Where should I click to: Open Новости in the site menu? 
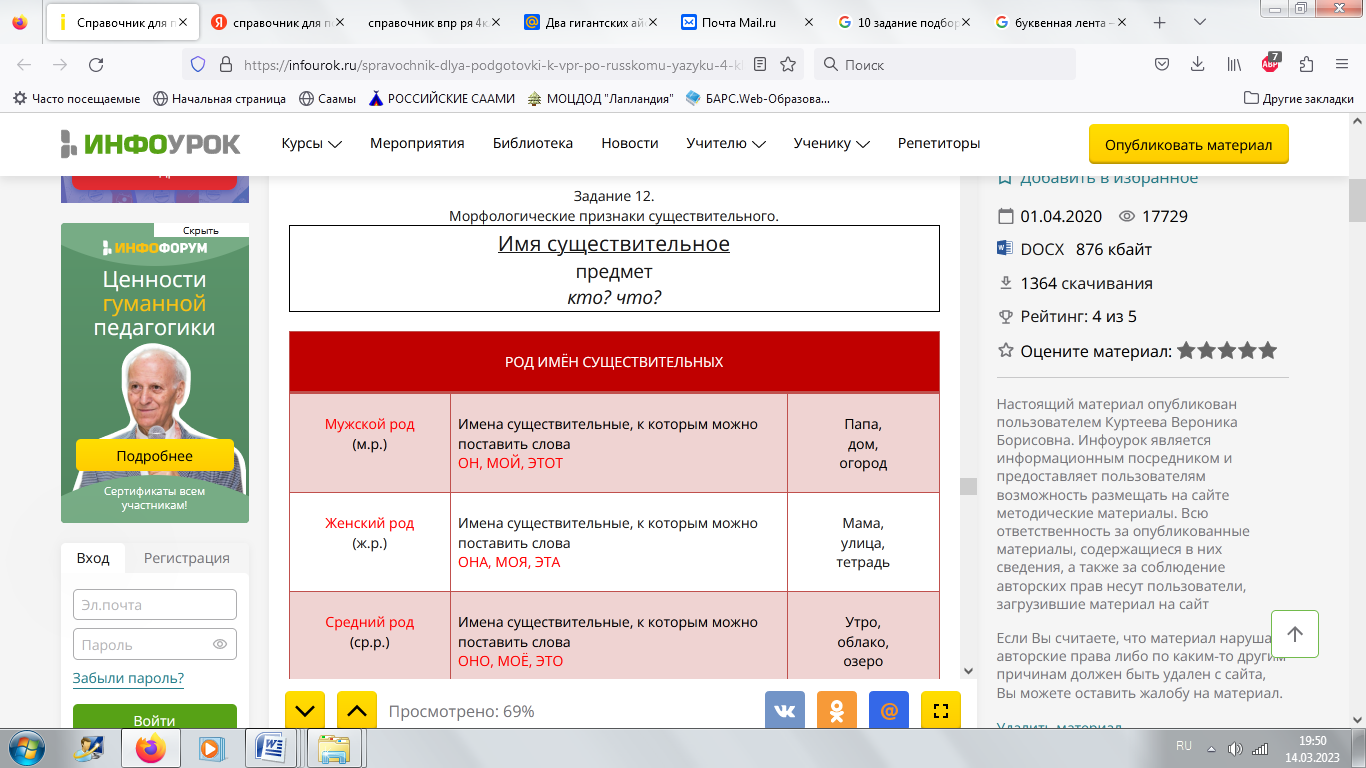coord(630,143)
